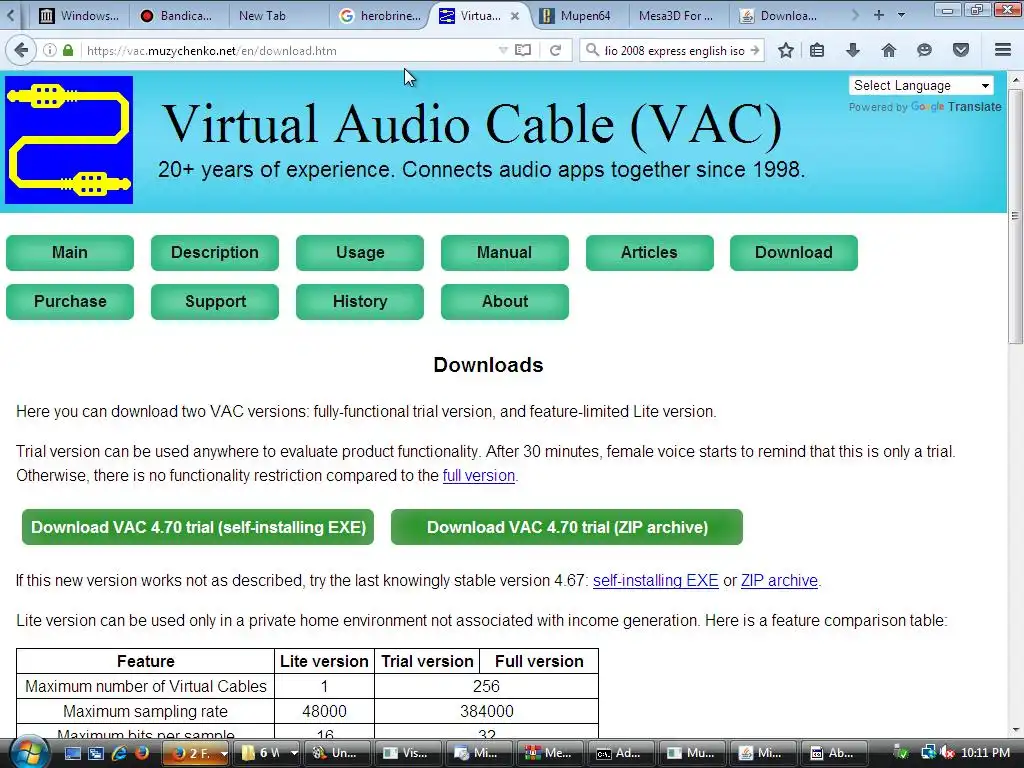
Task: Open the About page button
Action: [x=505, y=302]
